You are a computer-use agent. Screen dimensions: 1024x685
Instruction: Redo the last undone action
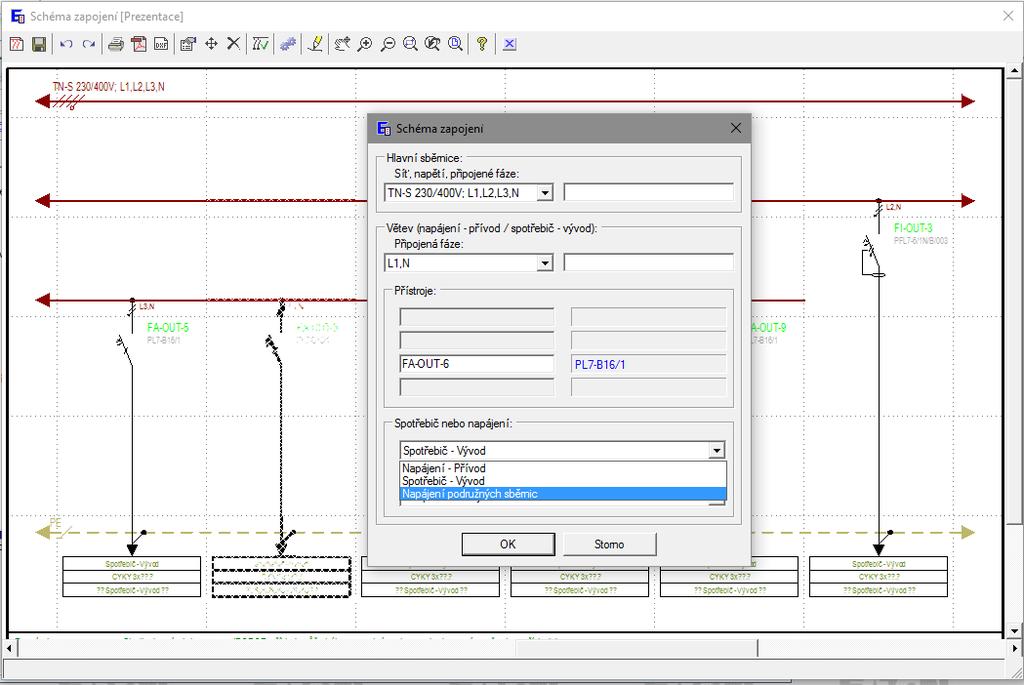pyautogui.click(x=89, y=44)
